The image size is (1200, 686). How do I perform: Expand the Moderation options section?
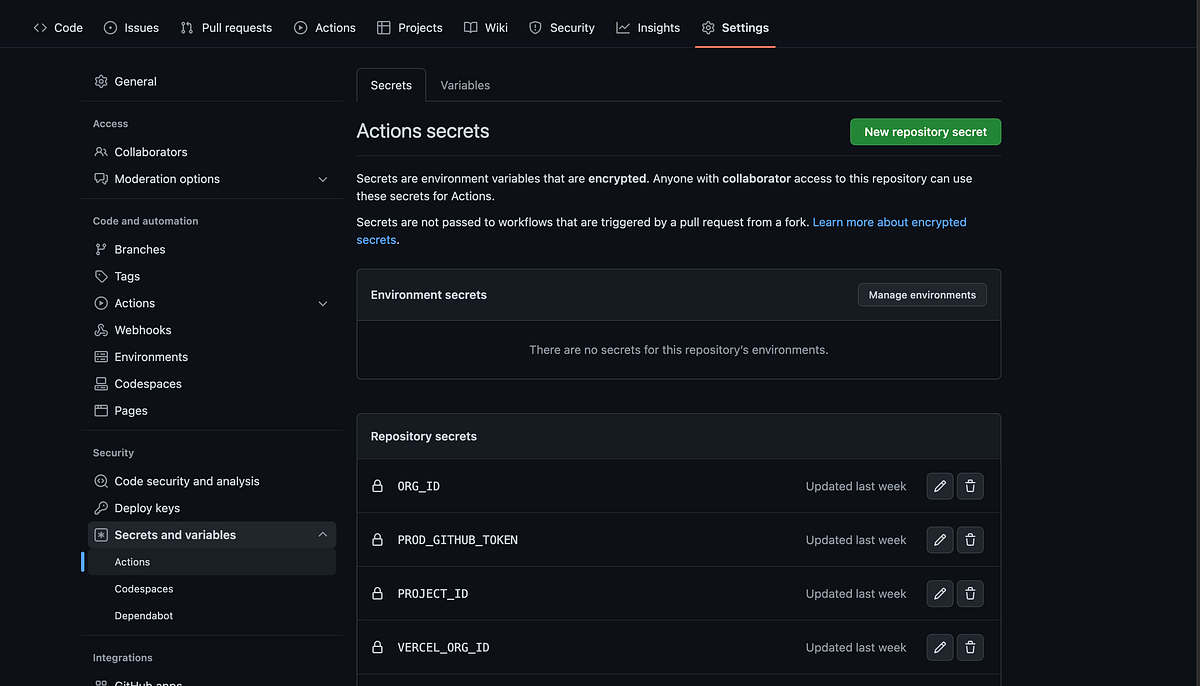pyautogui.click(x=322, y=178)
